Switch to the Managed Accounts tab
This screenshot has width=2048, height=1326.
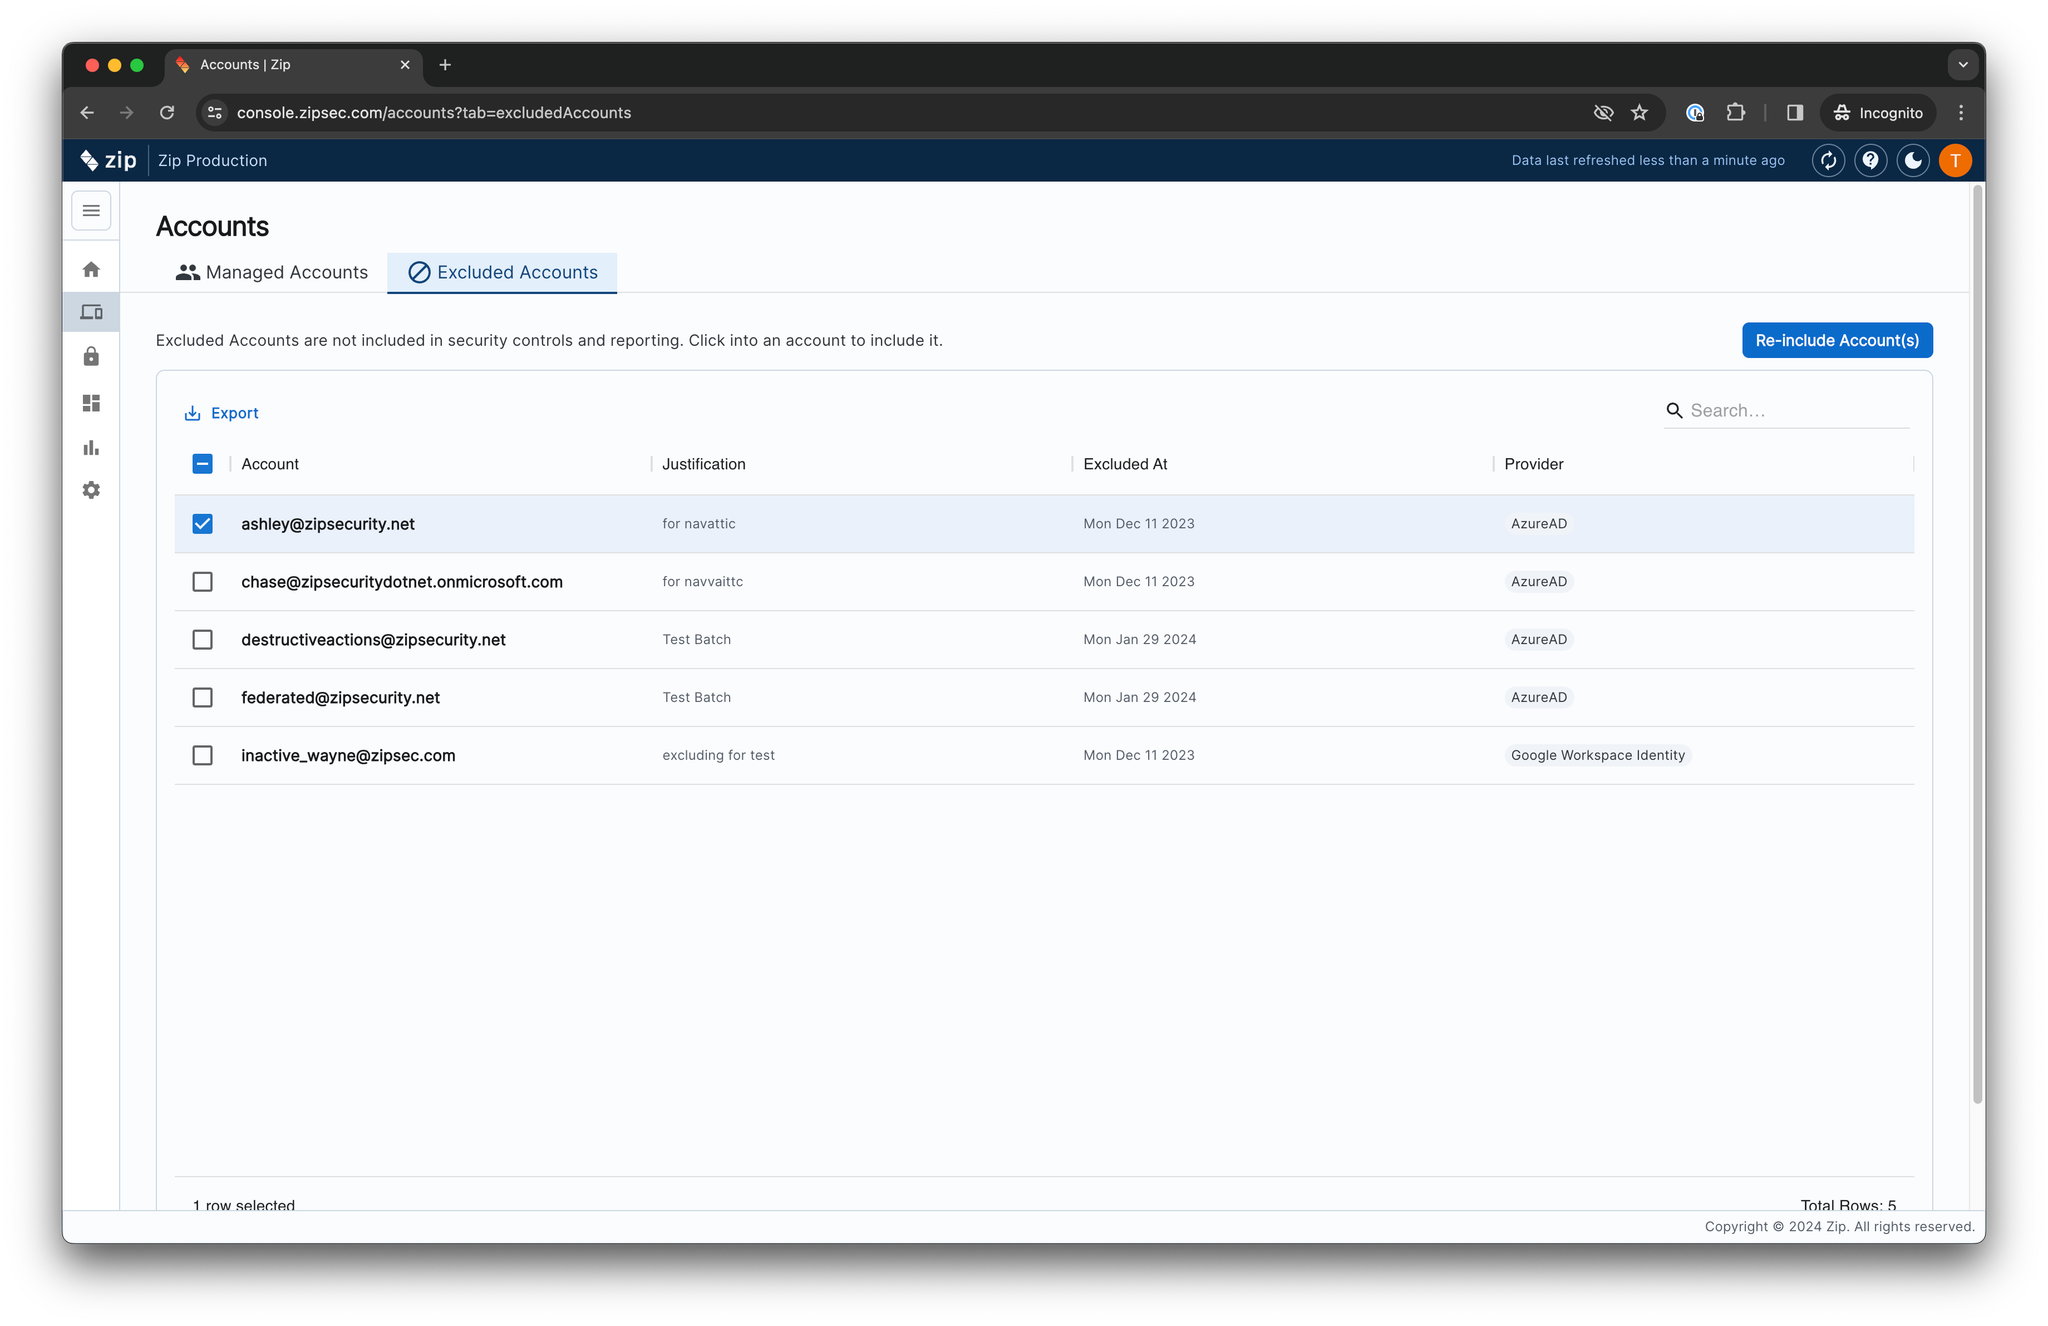tap(272, 272)
